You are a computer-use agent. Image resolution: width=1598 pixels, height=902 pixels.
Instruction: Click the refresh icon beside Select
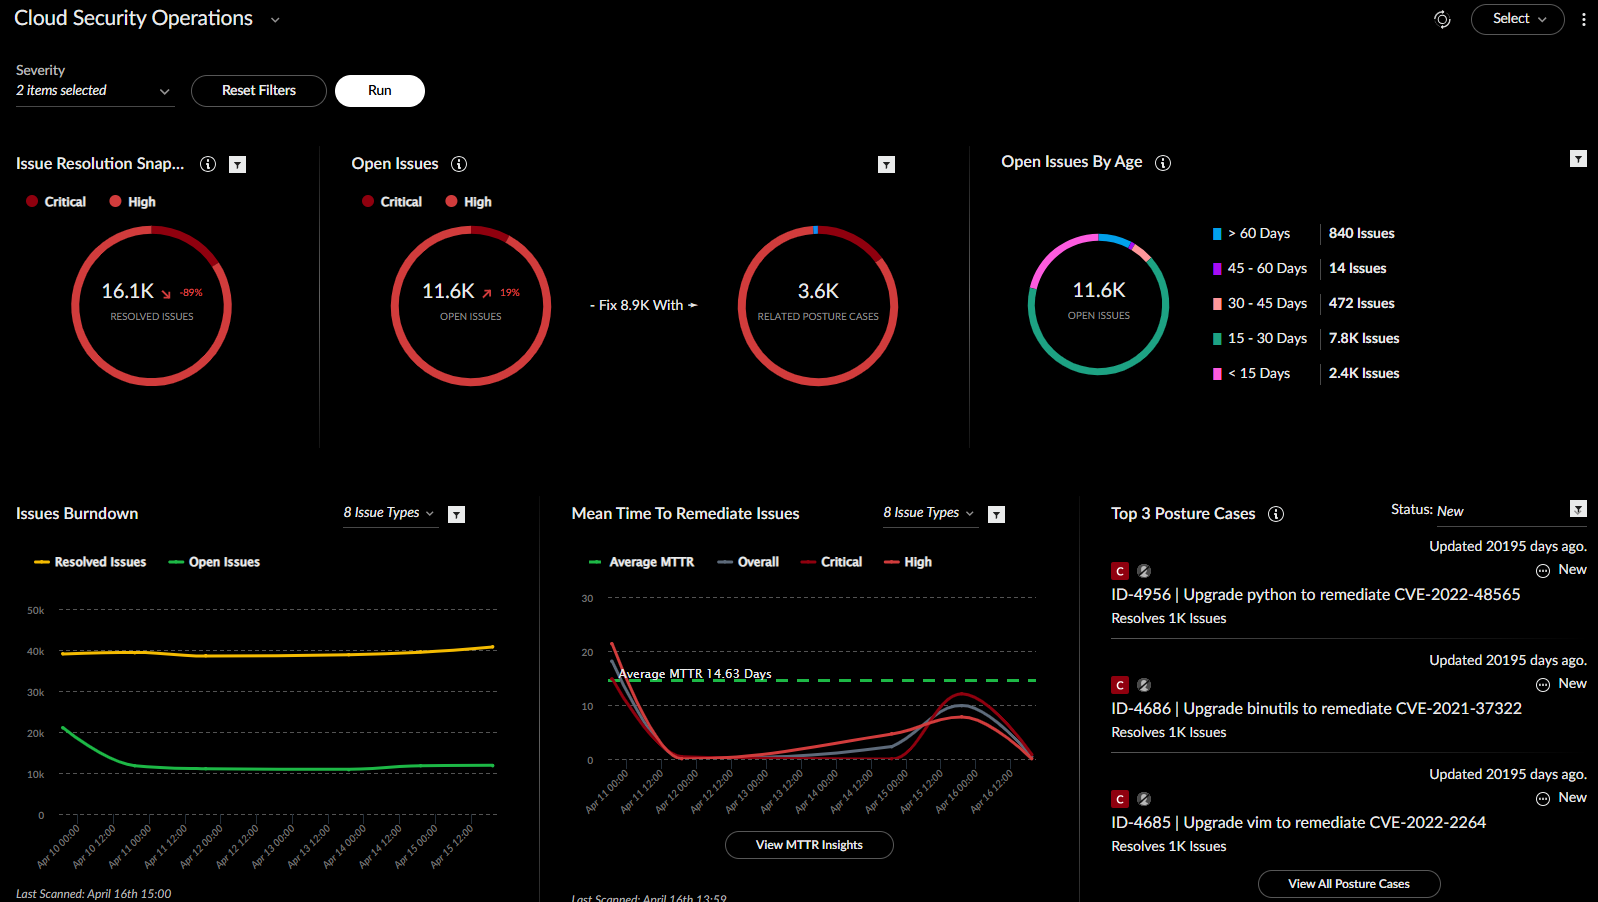(1442, 19)
